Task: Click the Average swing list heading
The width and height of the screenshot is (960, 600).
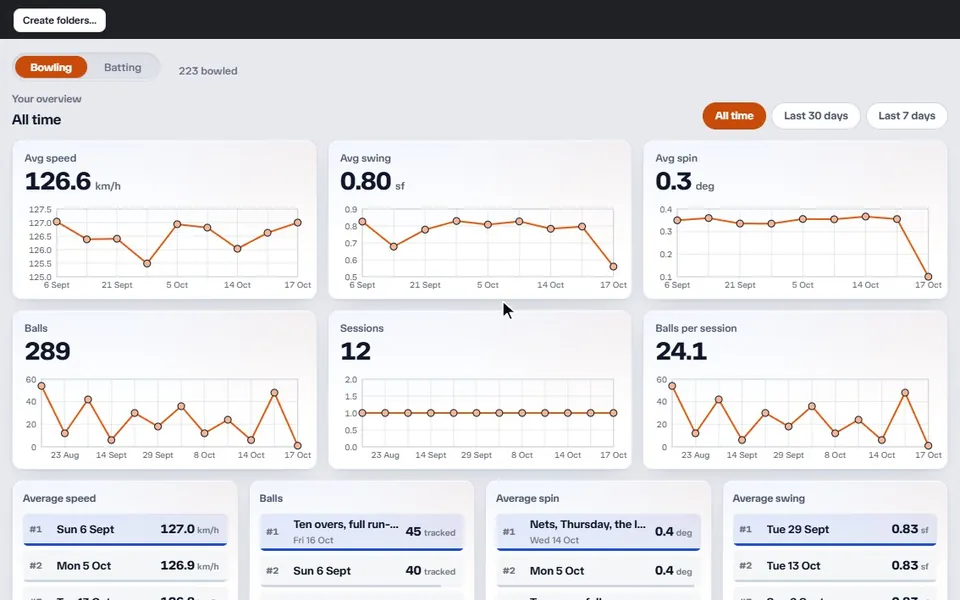Action: [768, 498]
